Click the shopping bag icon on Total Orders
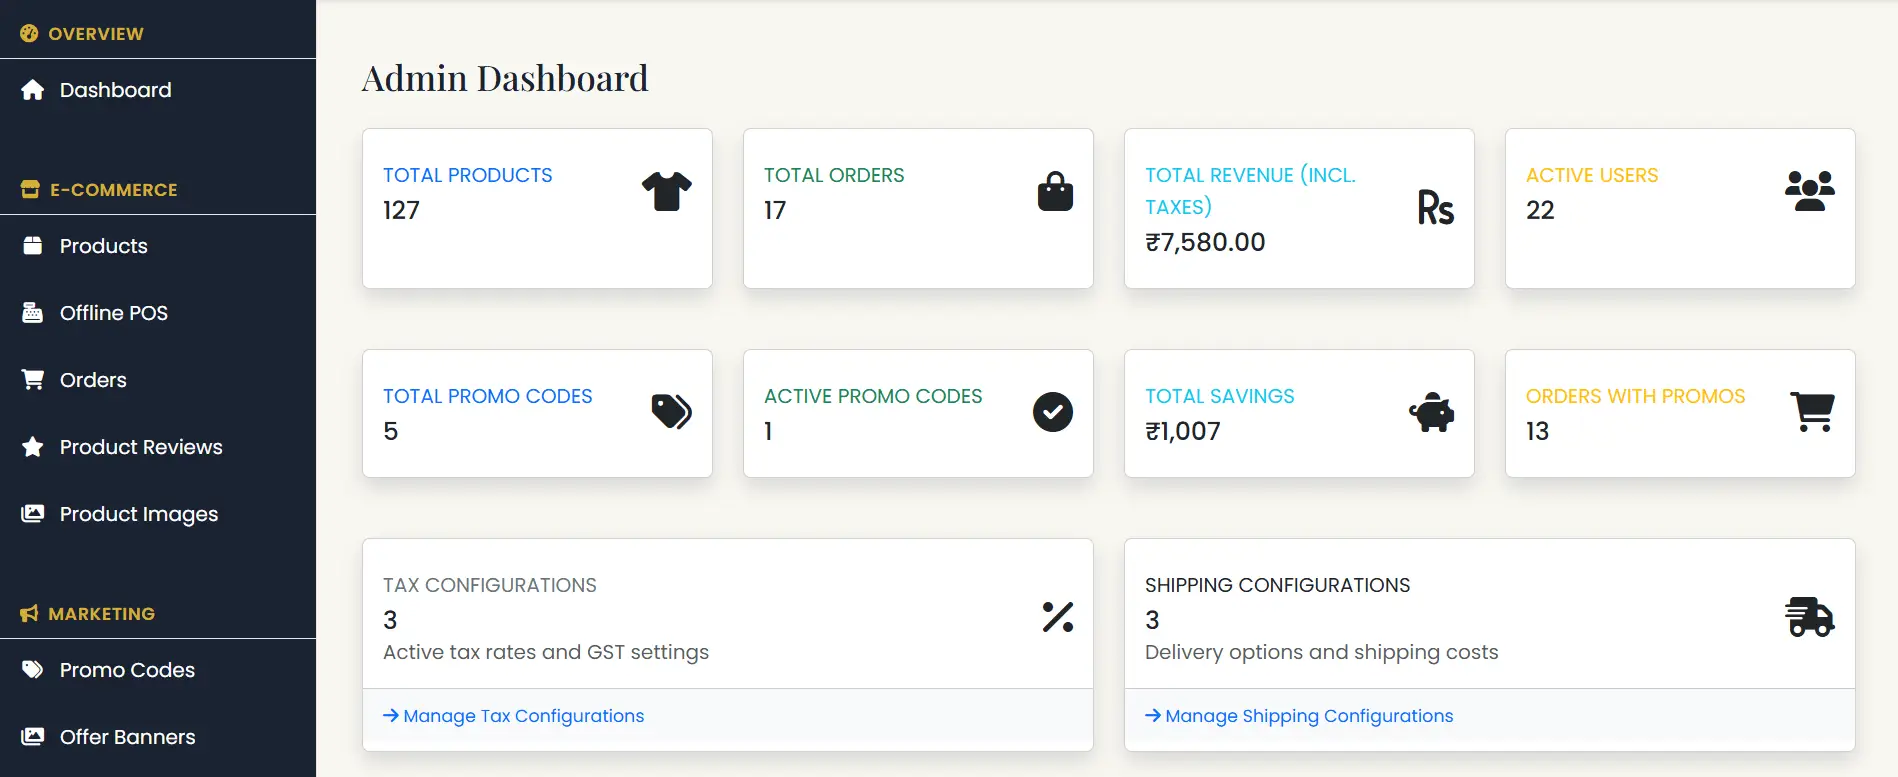Image resolution: width=1898 pixels, height=777 pixels. pyautogui.click(x=1055, y=191)
